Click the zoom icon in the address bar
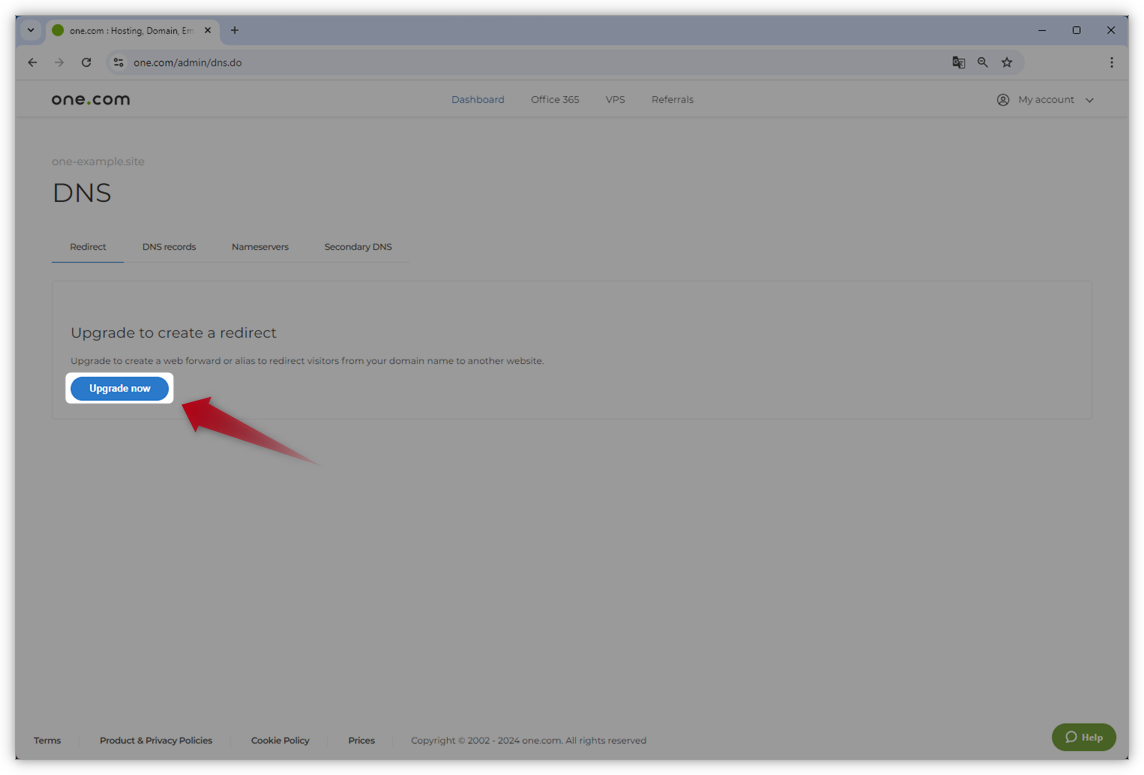The image size is (1144, 775). [x=982, y=62]
